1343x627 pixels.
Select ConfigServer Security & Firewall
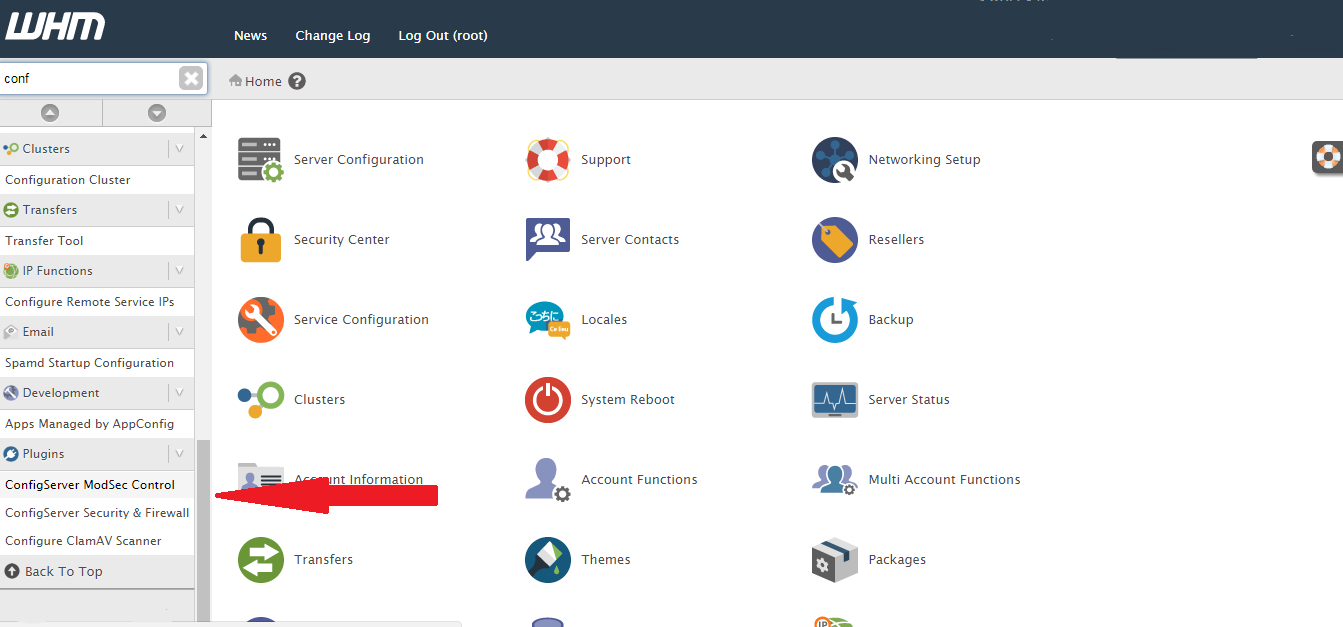97,513
